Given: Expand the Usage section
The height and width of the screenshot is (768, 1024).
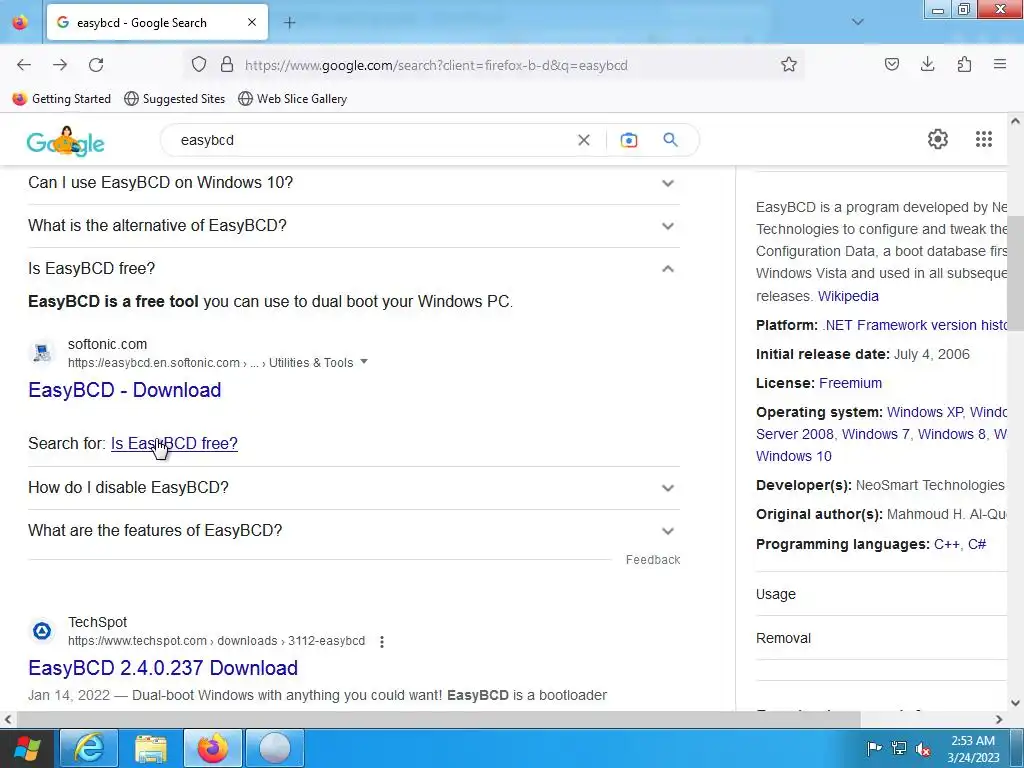Looking at the screenshot, I should tap(882, 594).
